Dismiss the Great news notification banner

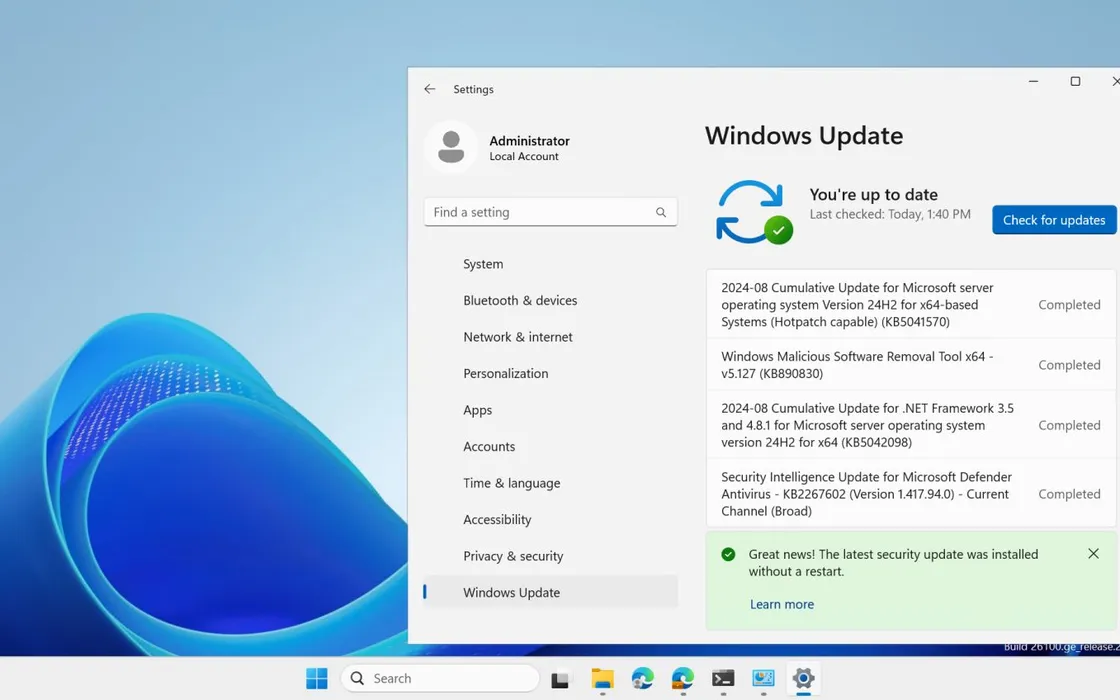coord(1093,554)
